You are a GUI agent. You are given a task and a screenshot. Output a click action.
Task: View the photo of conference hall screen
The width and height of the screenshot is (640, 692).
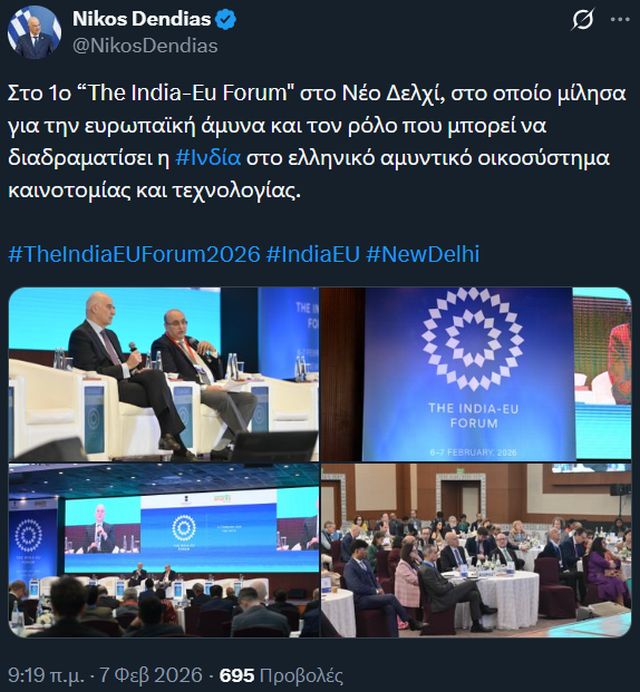pos(164,550)
